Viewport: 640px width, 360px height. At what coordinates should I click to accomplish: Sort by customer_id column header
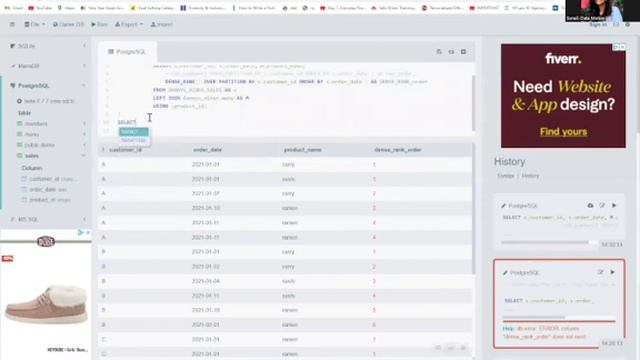(125, 150)
